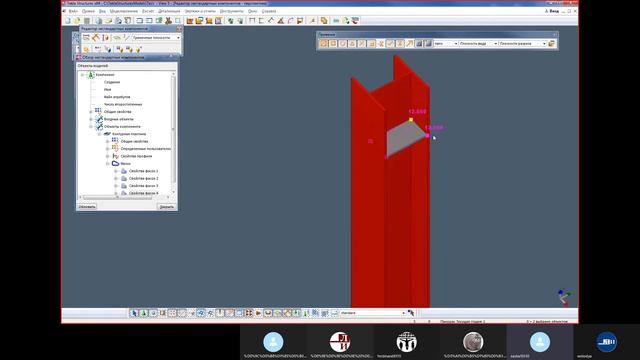Toggle the circle-shaped snap to points switch

pos(342,43)
